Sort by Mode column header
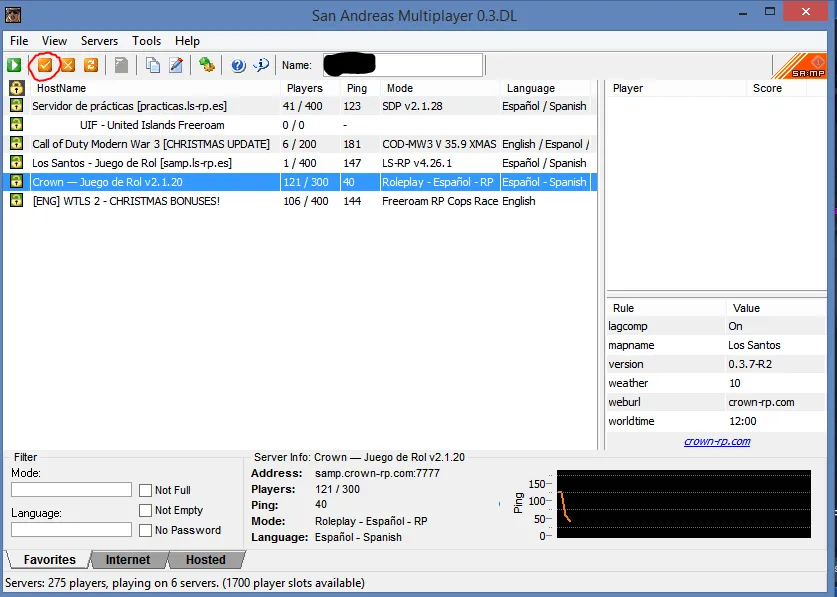Screen dimensions: 837x597 coord(440,88)
